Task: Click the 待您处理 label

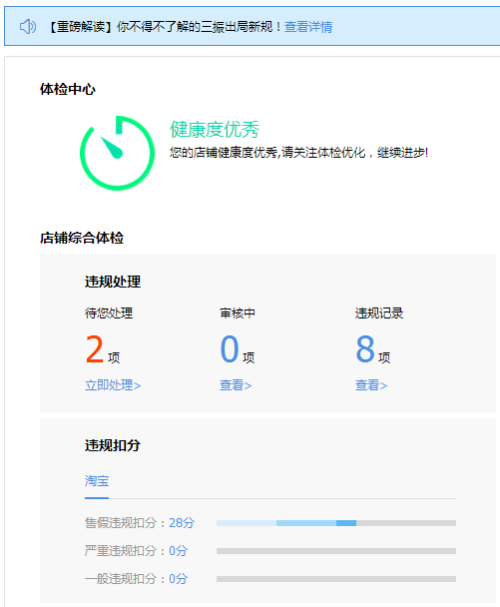Action: click(x=109, y=313)
